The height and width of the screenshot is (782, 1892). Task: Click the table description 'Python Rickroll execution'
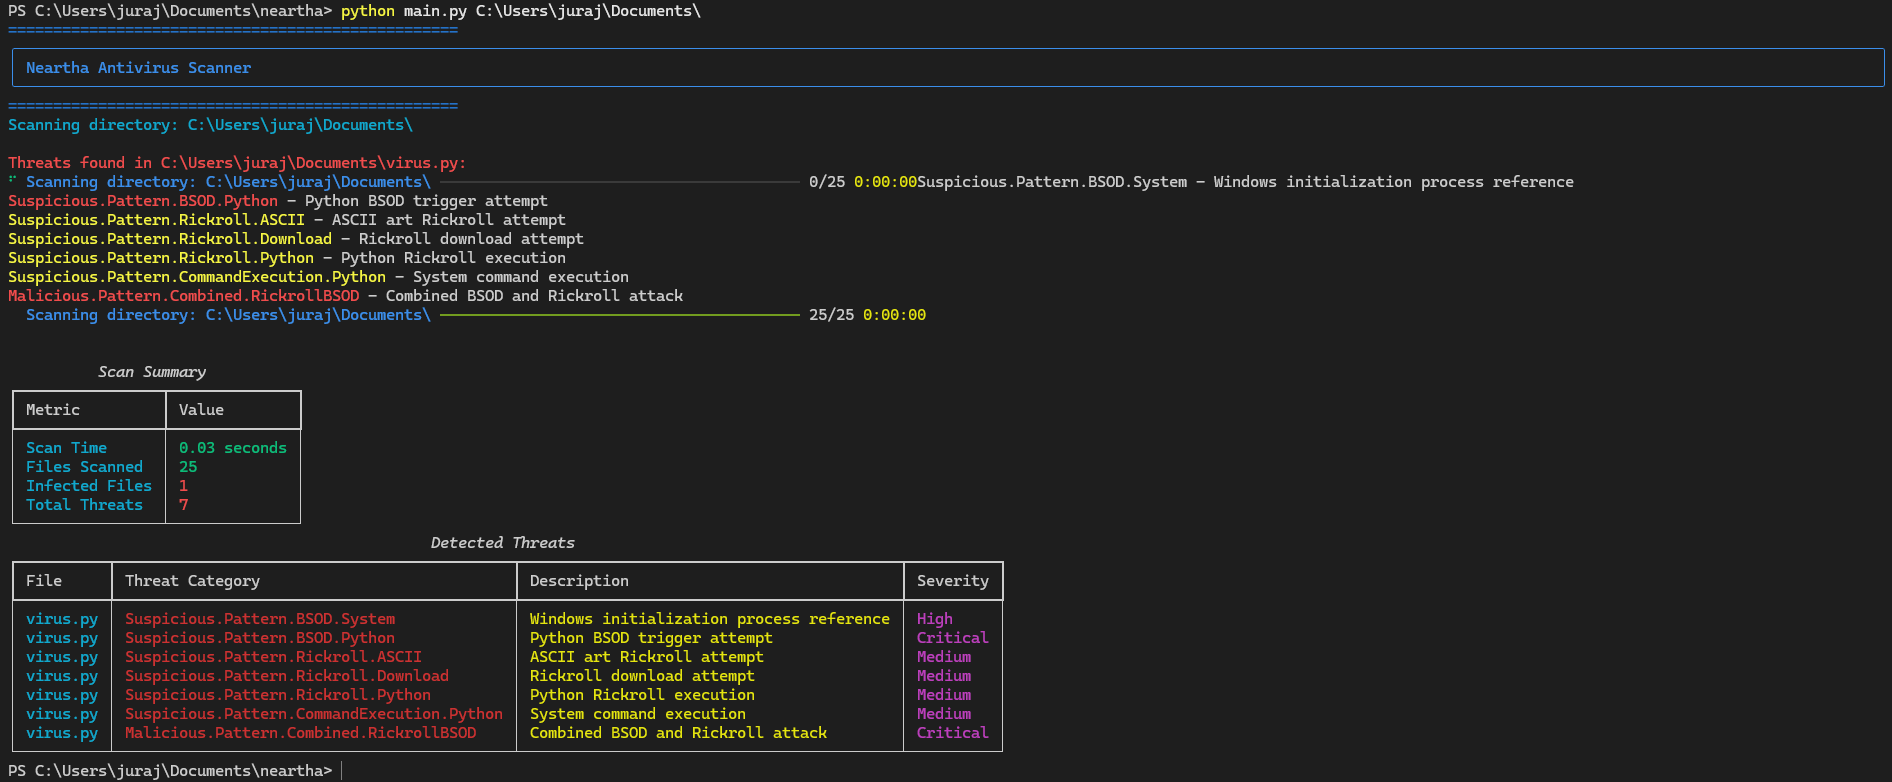642,695
